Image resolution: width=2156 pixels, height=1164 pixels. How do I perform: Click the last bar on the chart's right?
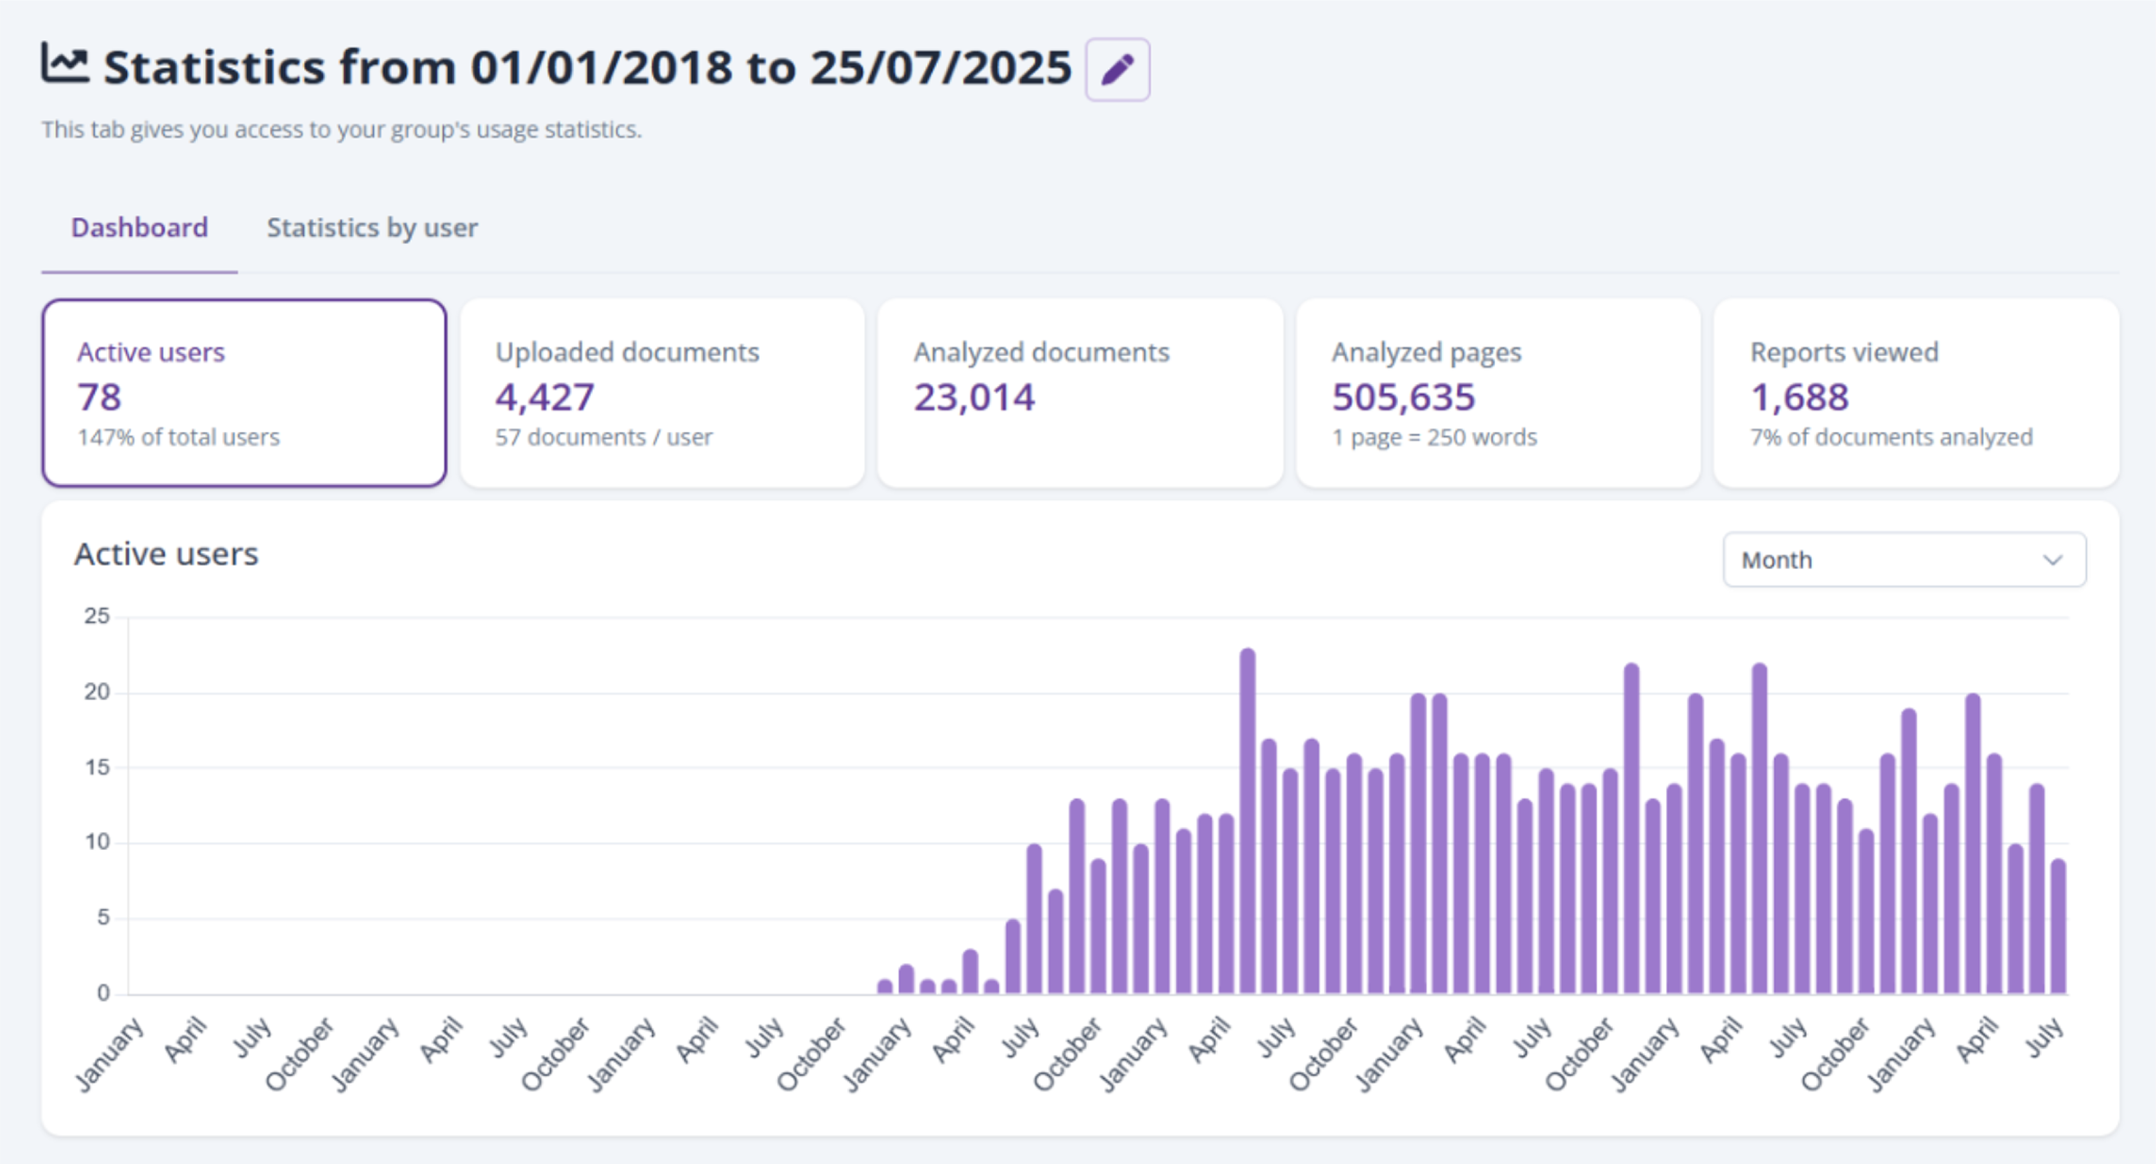click(2058, 925)
